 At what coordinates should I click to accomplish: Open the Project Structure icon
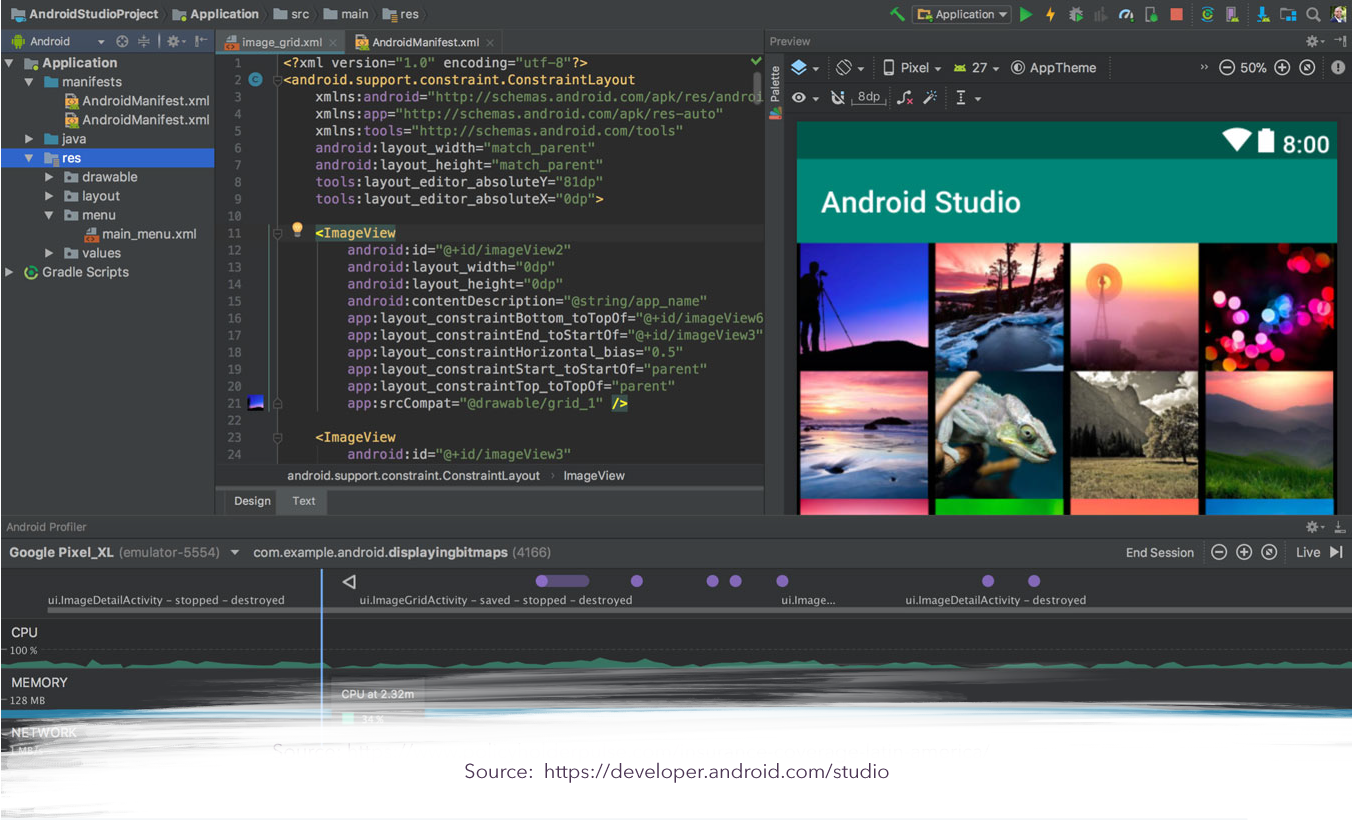click(1288, 14)
